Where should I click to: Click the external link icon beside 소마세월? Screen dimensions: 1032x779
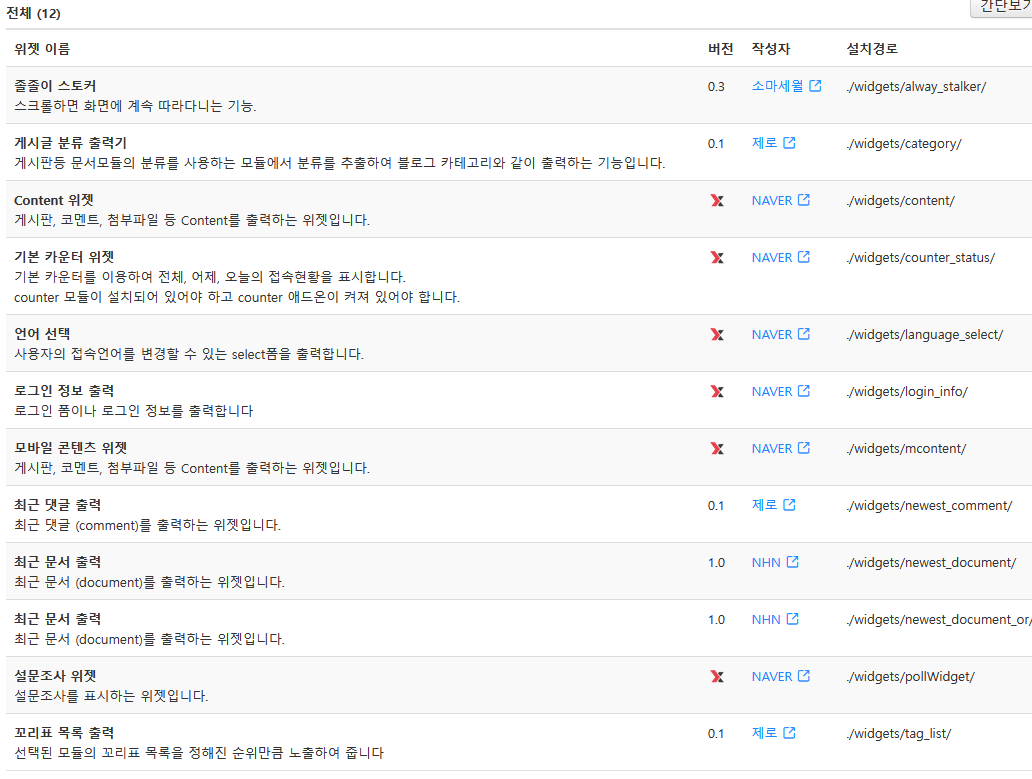(815, 86)
